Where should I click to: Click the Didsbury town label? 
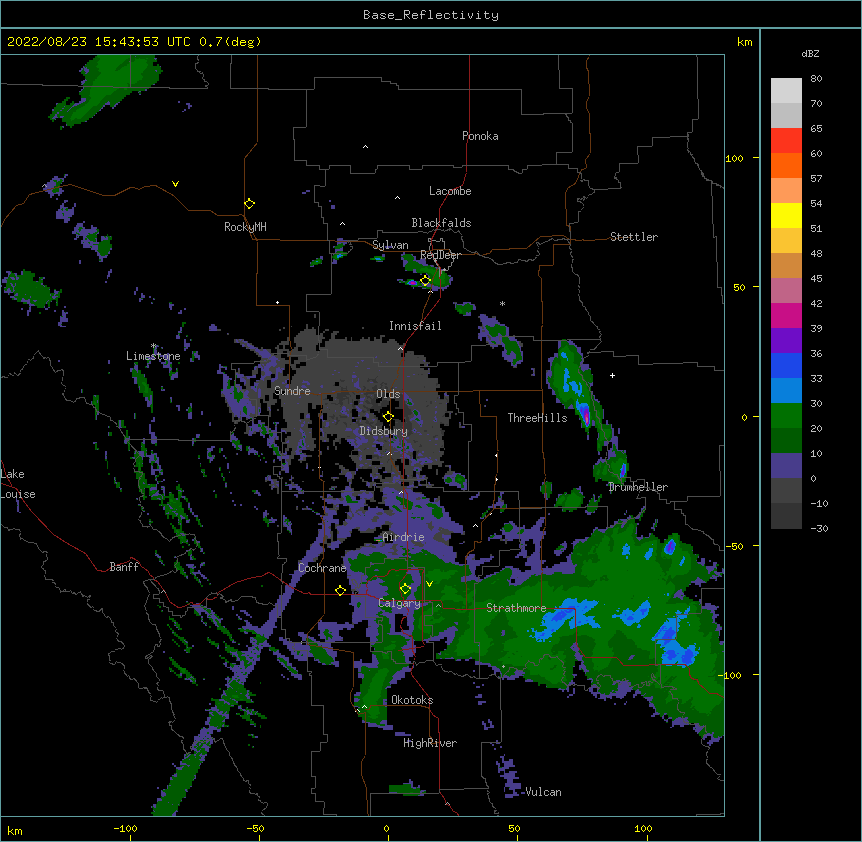click(383, 431)
